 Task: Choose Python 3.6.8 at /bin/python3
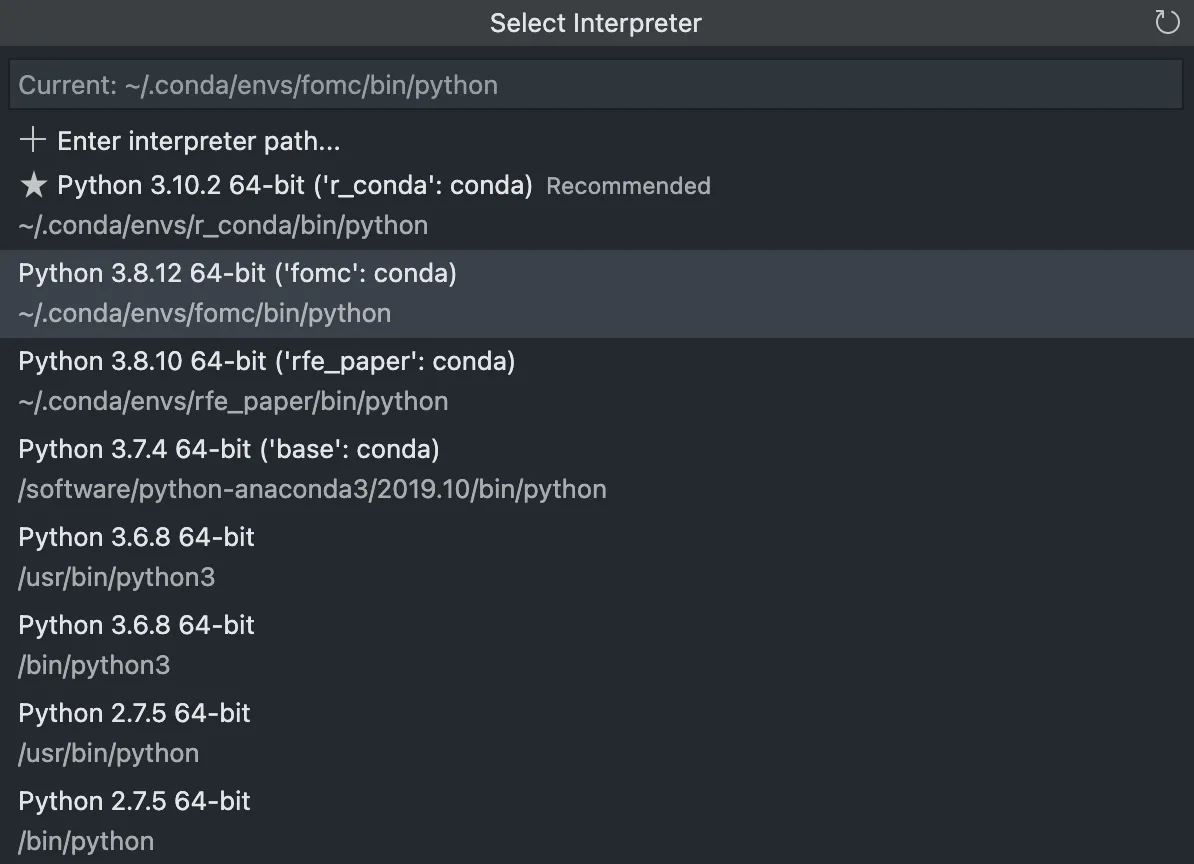click(597, 646)
